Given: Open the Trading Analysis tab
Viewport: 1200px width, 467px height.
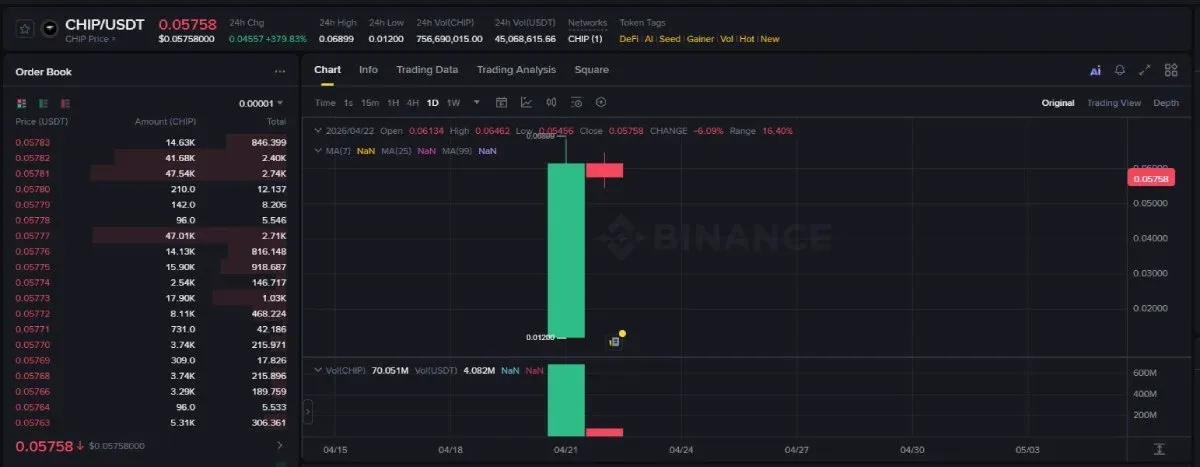Looking at the screenshot, I should pos(516,70).
